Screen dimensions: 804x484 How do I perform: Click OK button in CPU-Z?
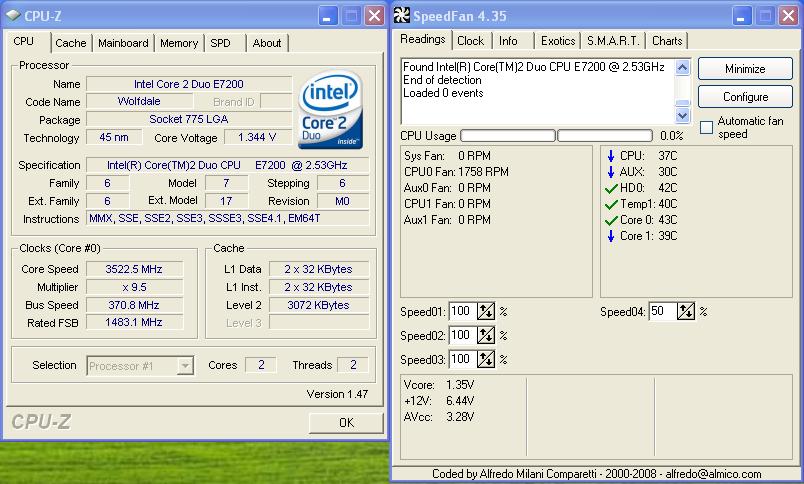[x=345, y=423]
